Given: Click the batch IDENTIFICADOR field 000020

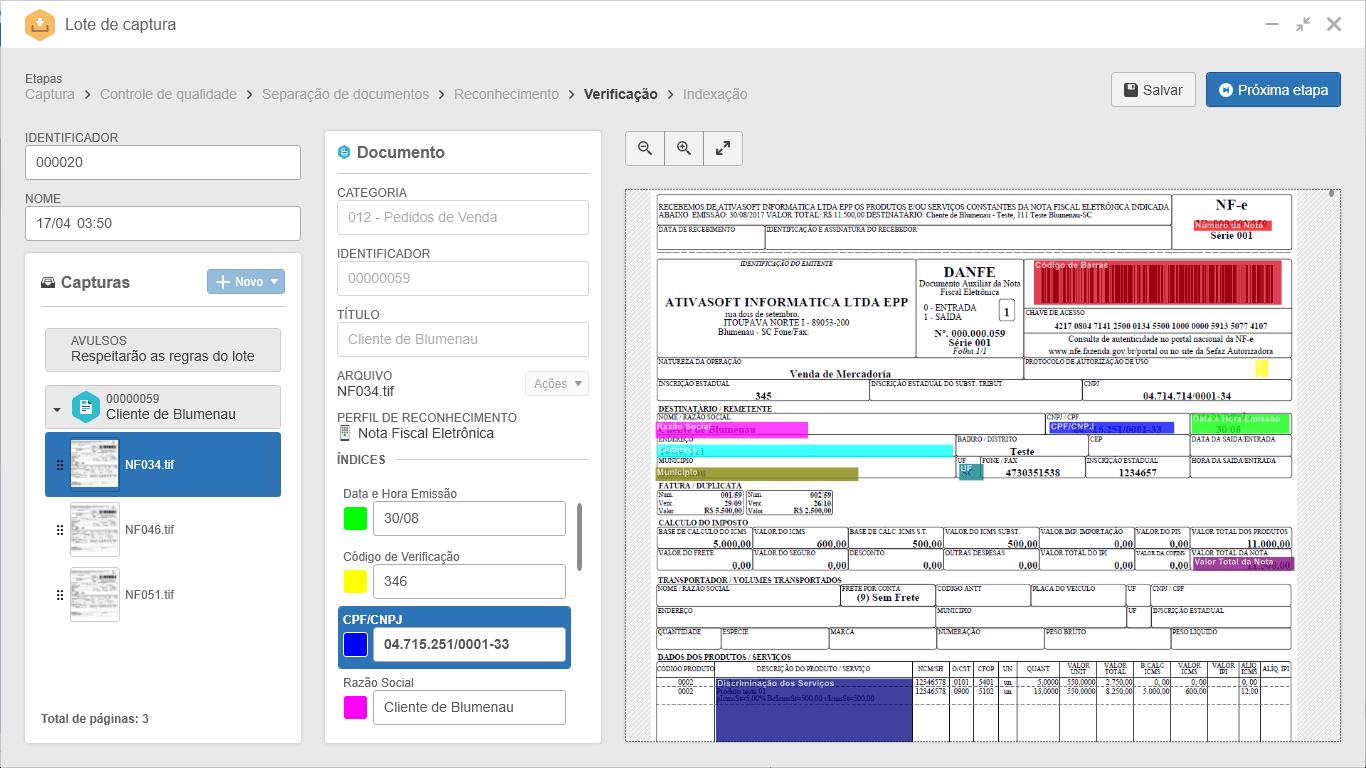Looking at the screenshot, I should [163, 162].
